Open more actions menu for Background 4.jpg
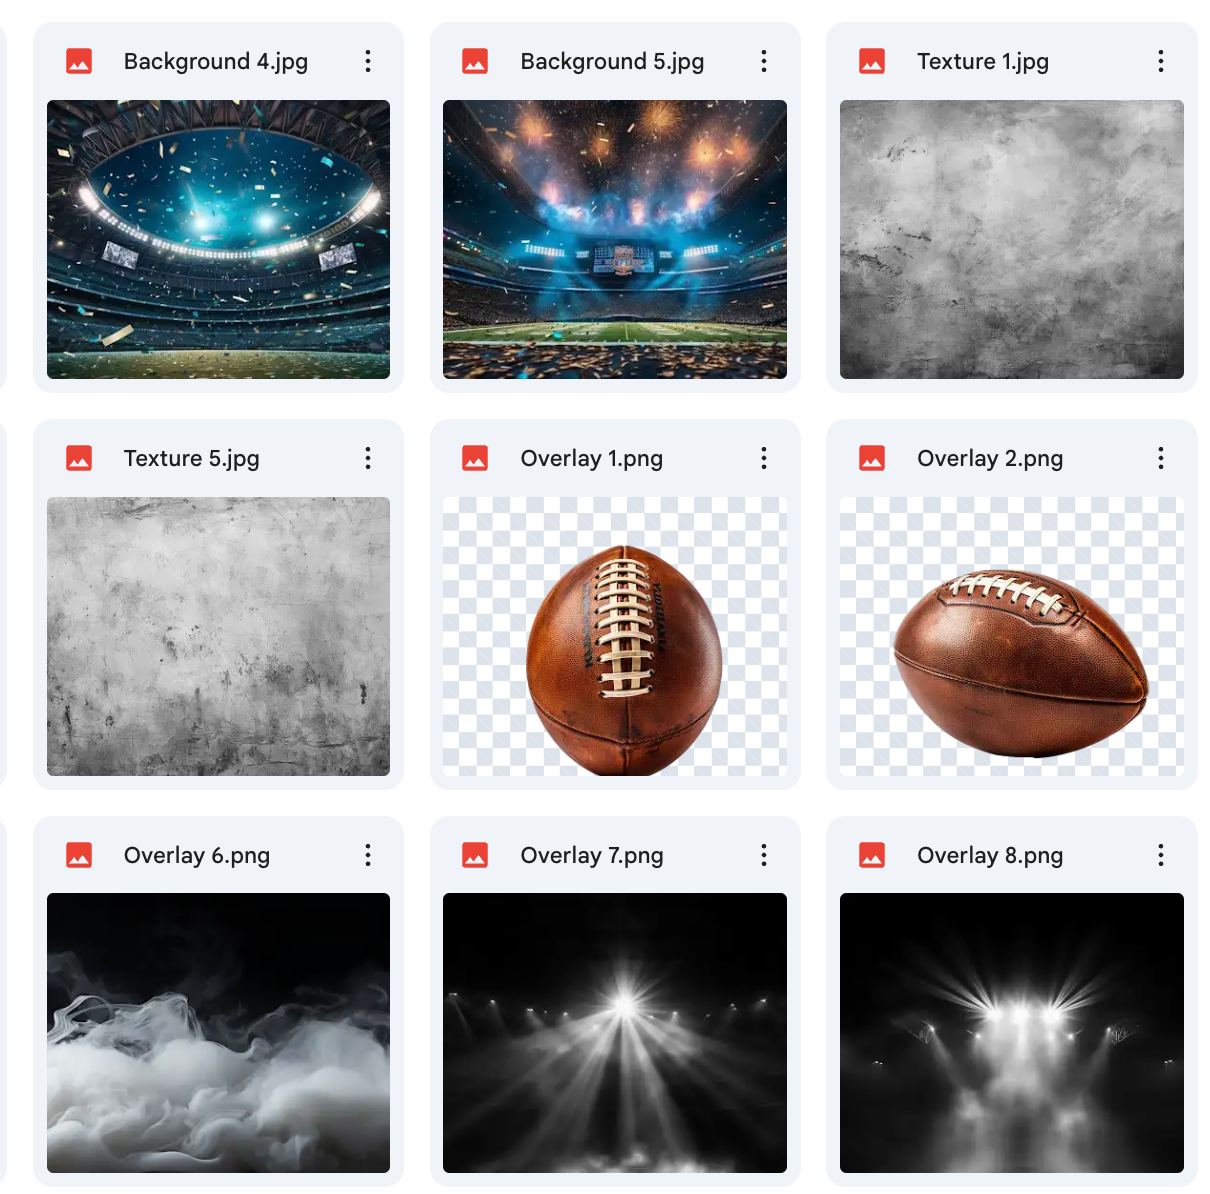 click(x=368, y=61)
